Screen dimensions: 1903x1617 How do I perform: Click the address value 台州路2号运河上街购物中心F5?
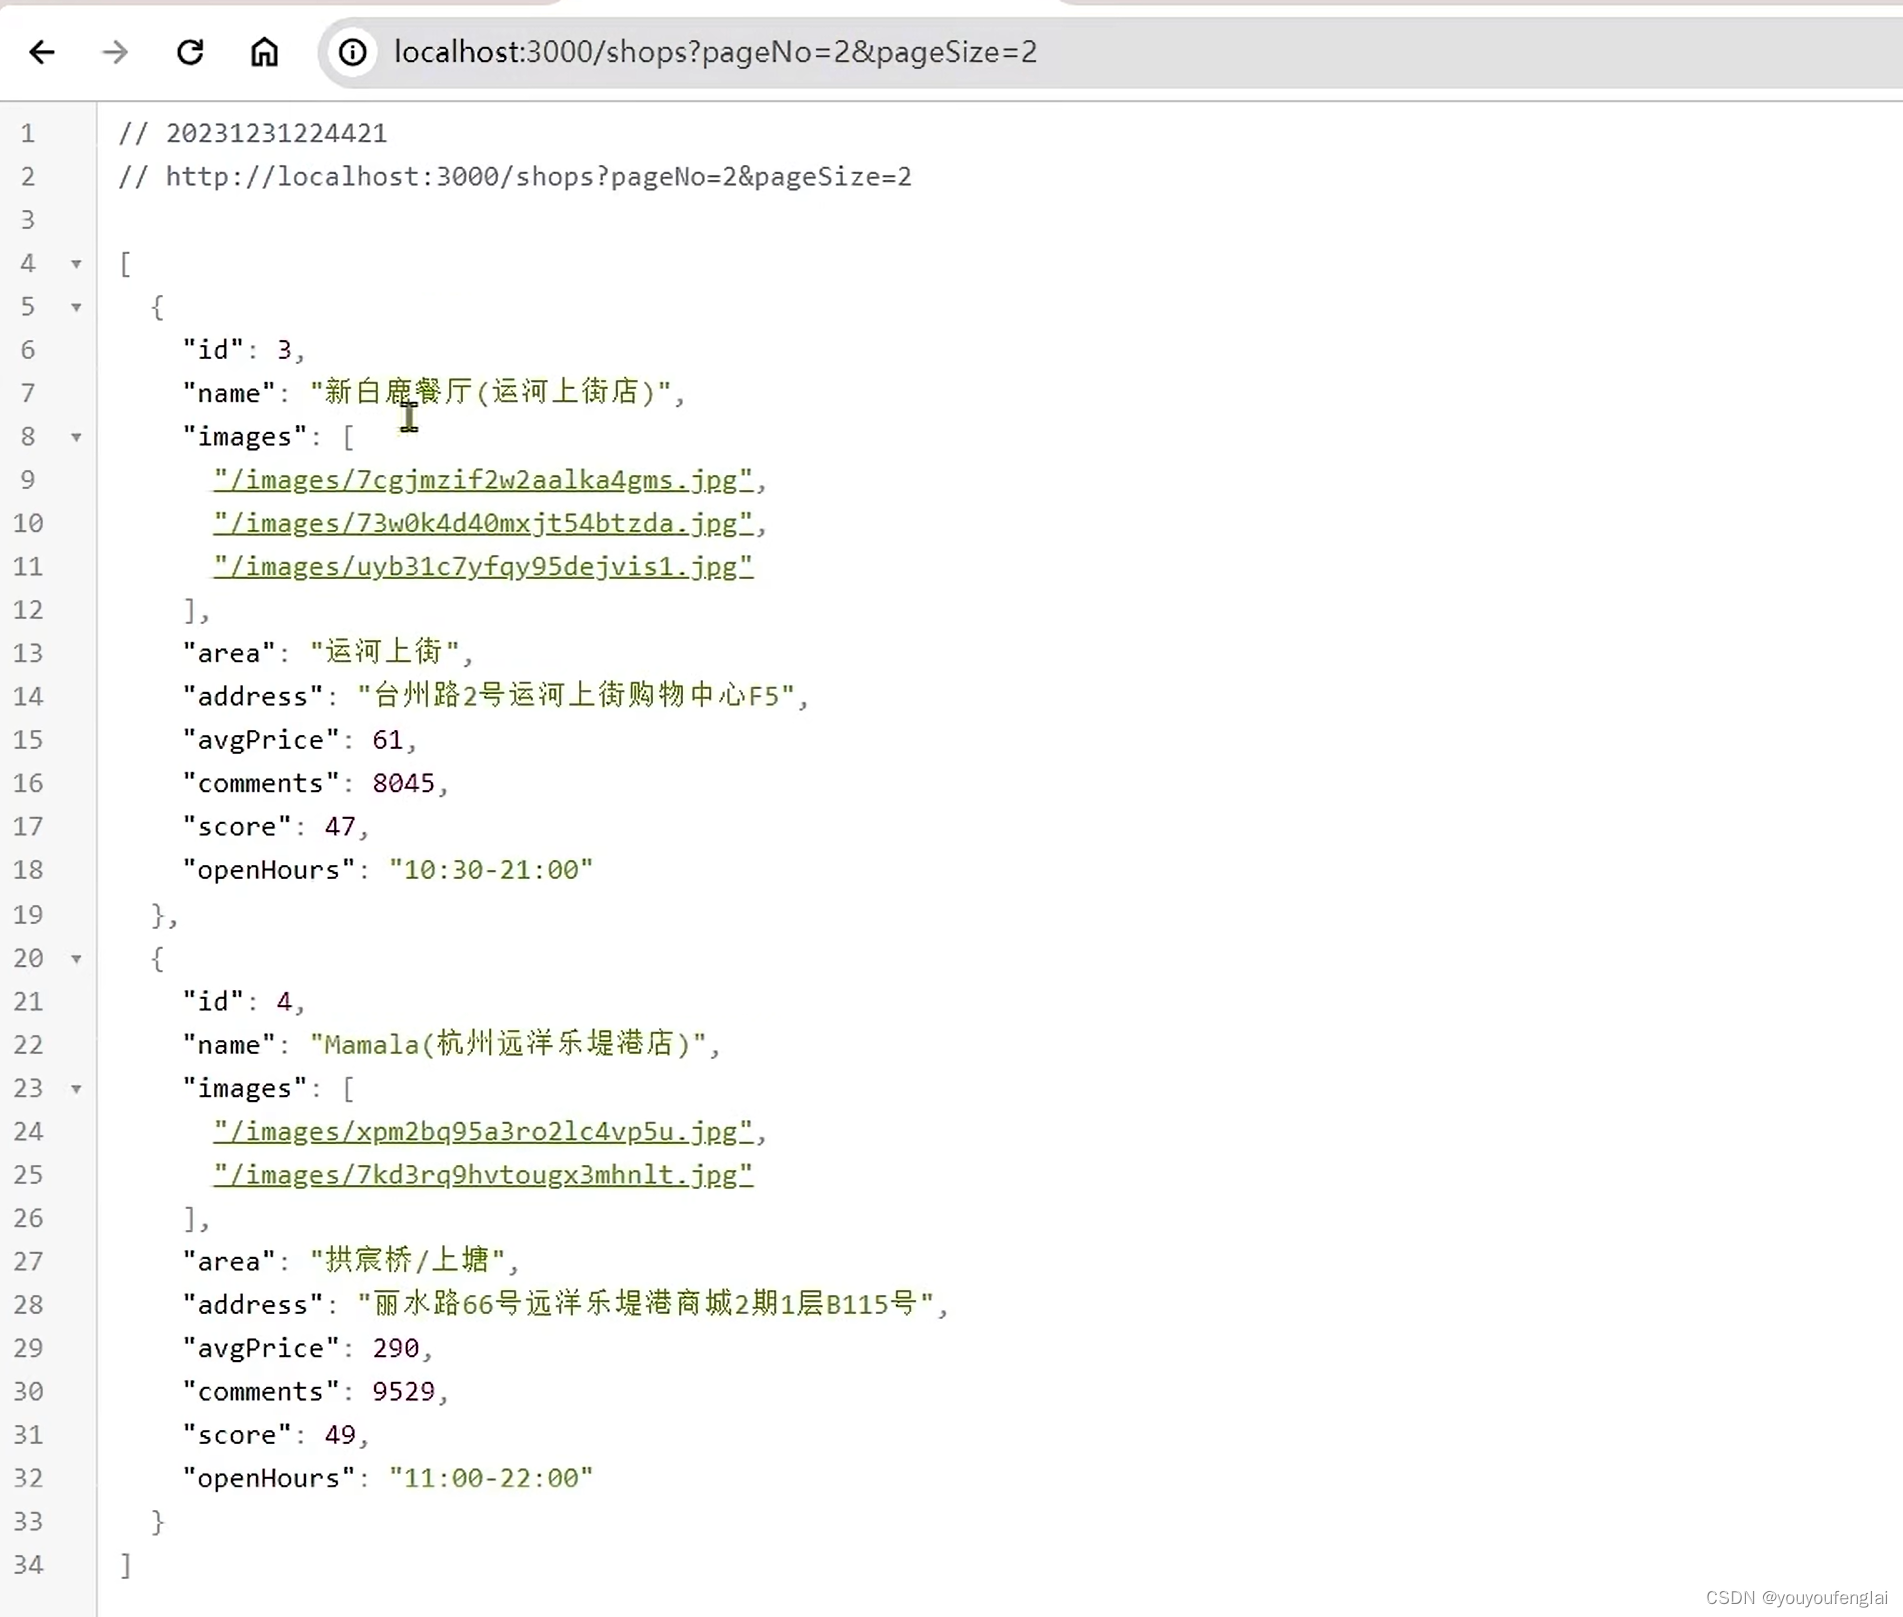576,695
